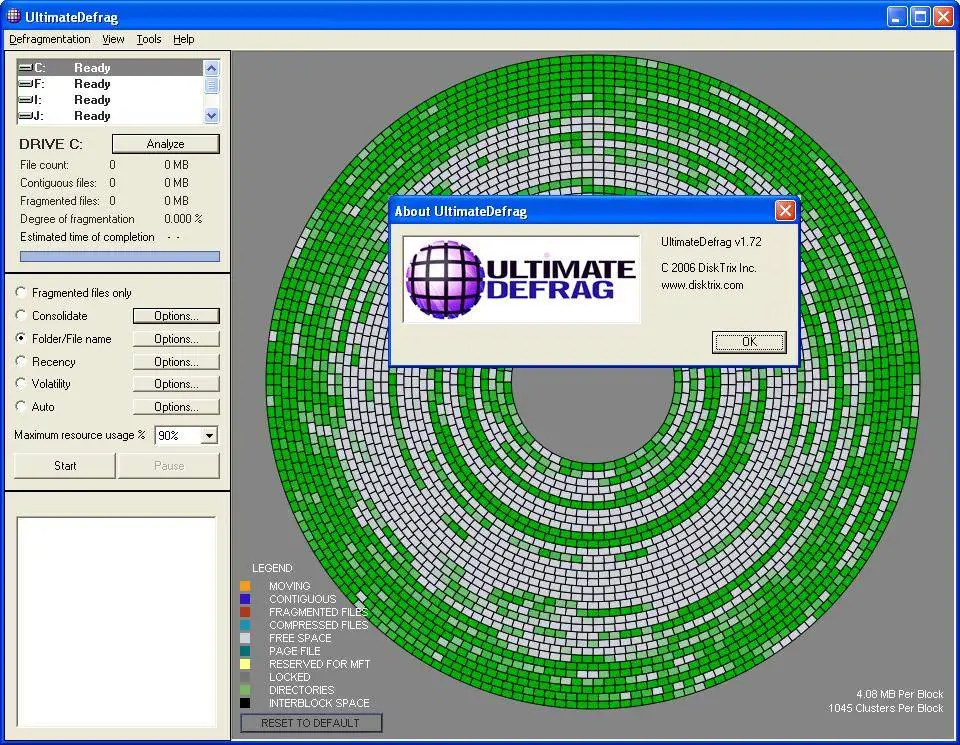960x745 pixels.
Task: Pick the RESERVED FOR MFT yellow swatch
Action: click(x=245, y=664)
